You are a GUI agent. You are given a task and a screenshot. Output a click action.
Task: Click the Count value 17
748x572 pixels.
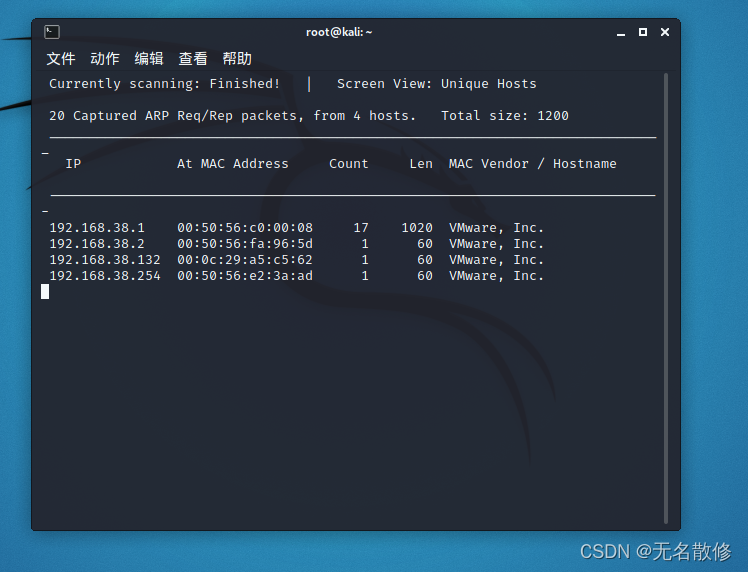point(361,228)
